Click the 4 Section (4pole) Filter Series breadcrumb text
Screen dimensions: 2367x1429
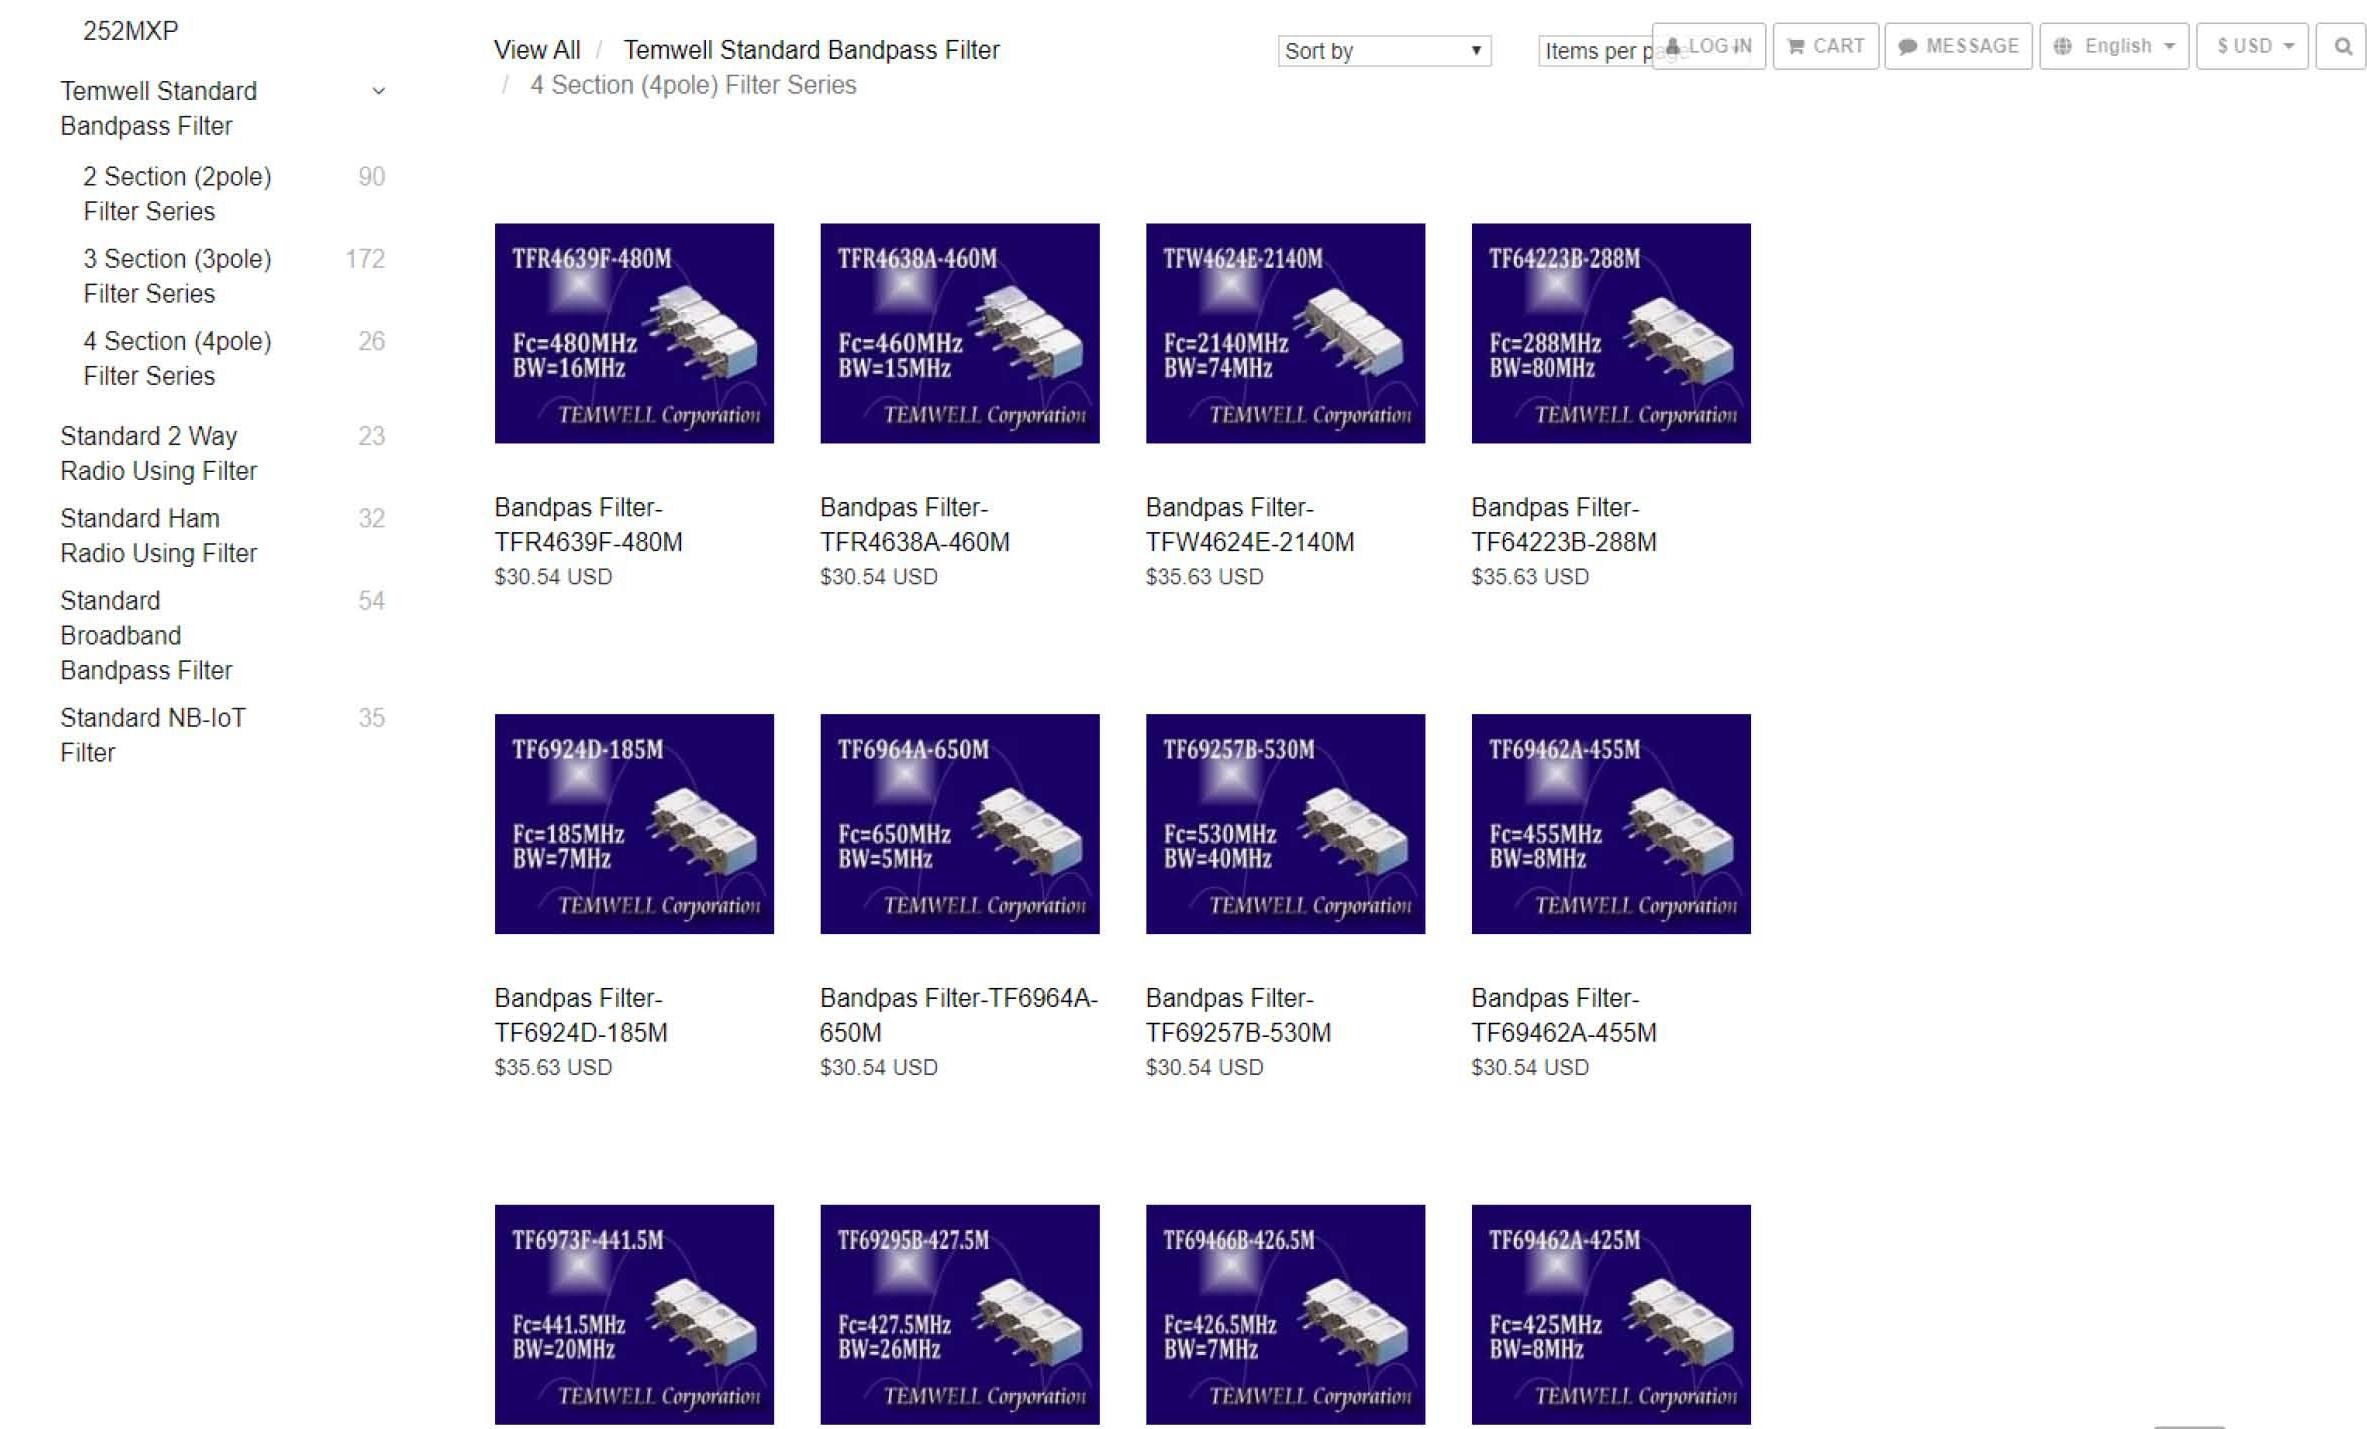[x=693, y=85]
